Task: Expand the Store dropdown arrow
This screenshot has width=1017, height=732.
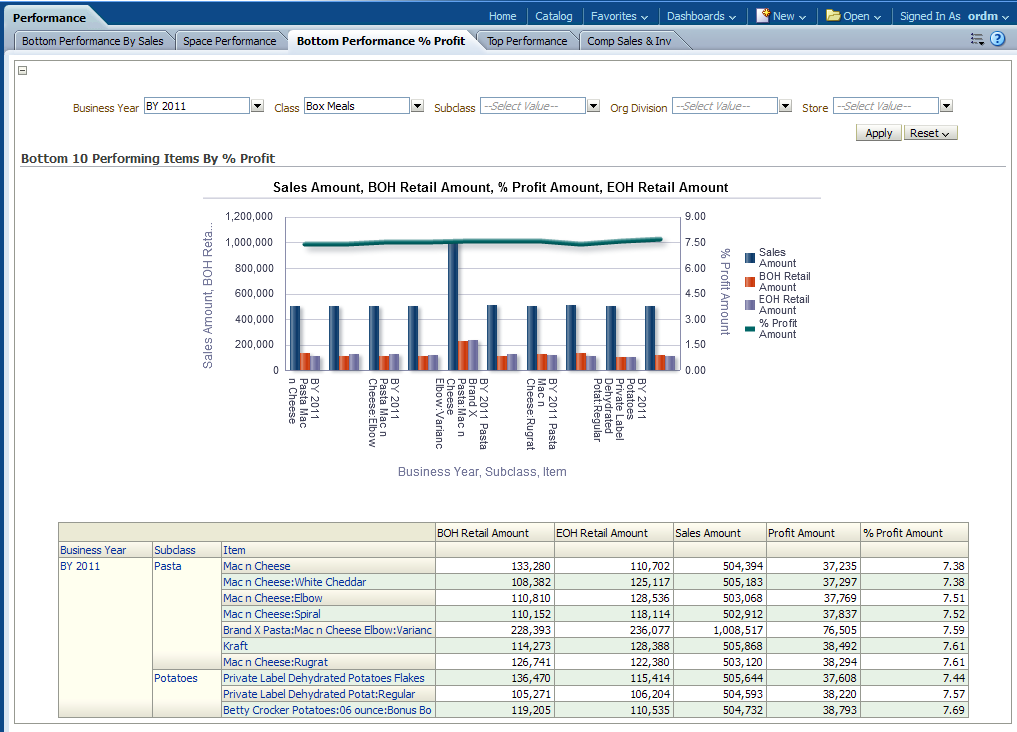Action: coord(946,106)
